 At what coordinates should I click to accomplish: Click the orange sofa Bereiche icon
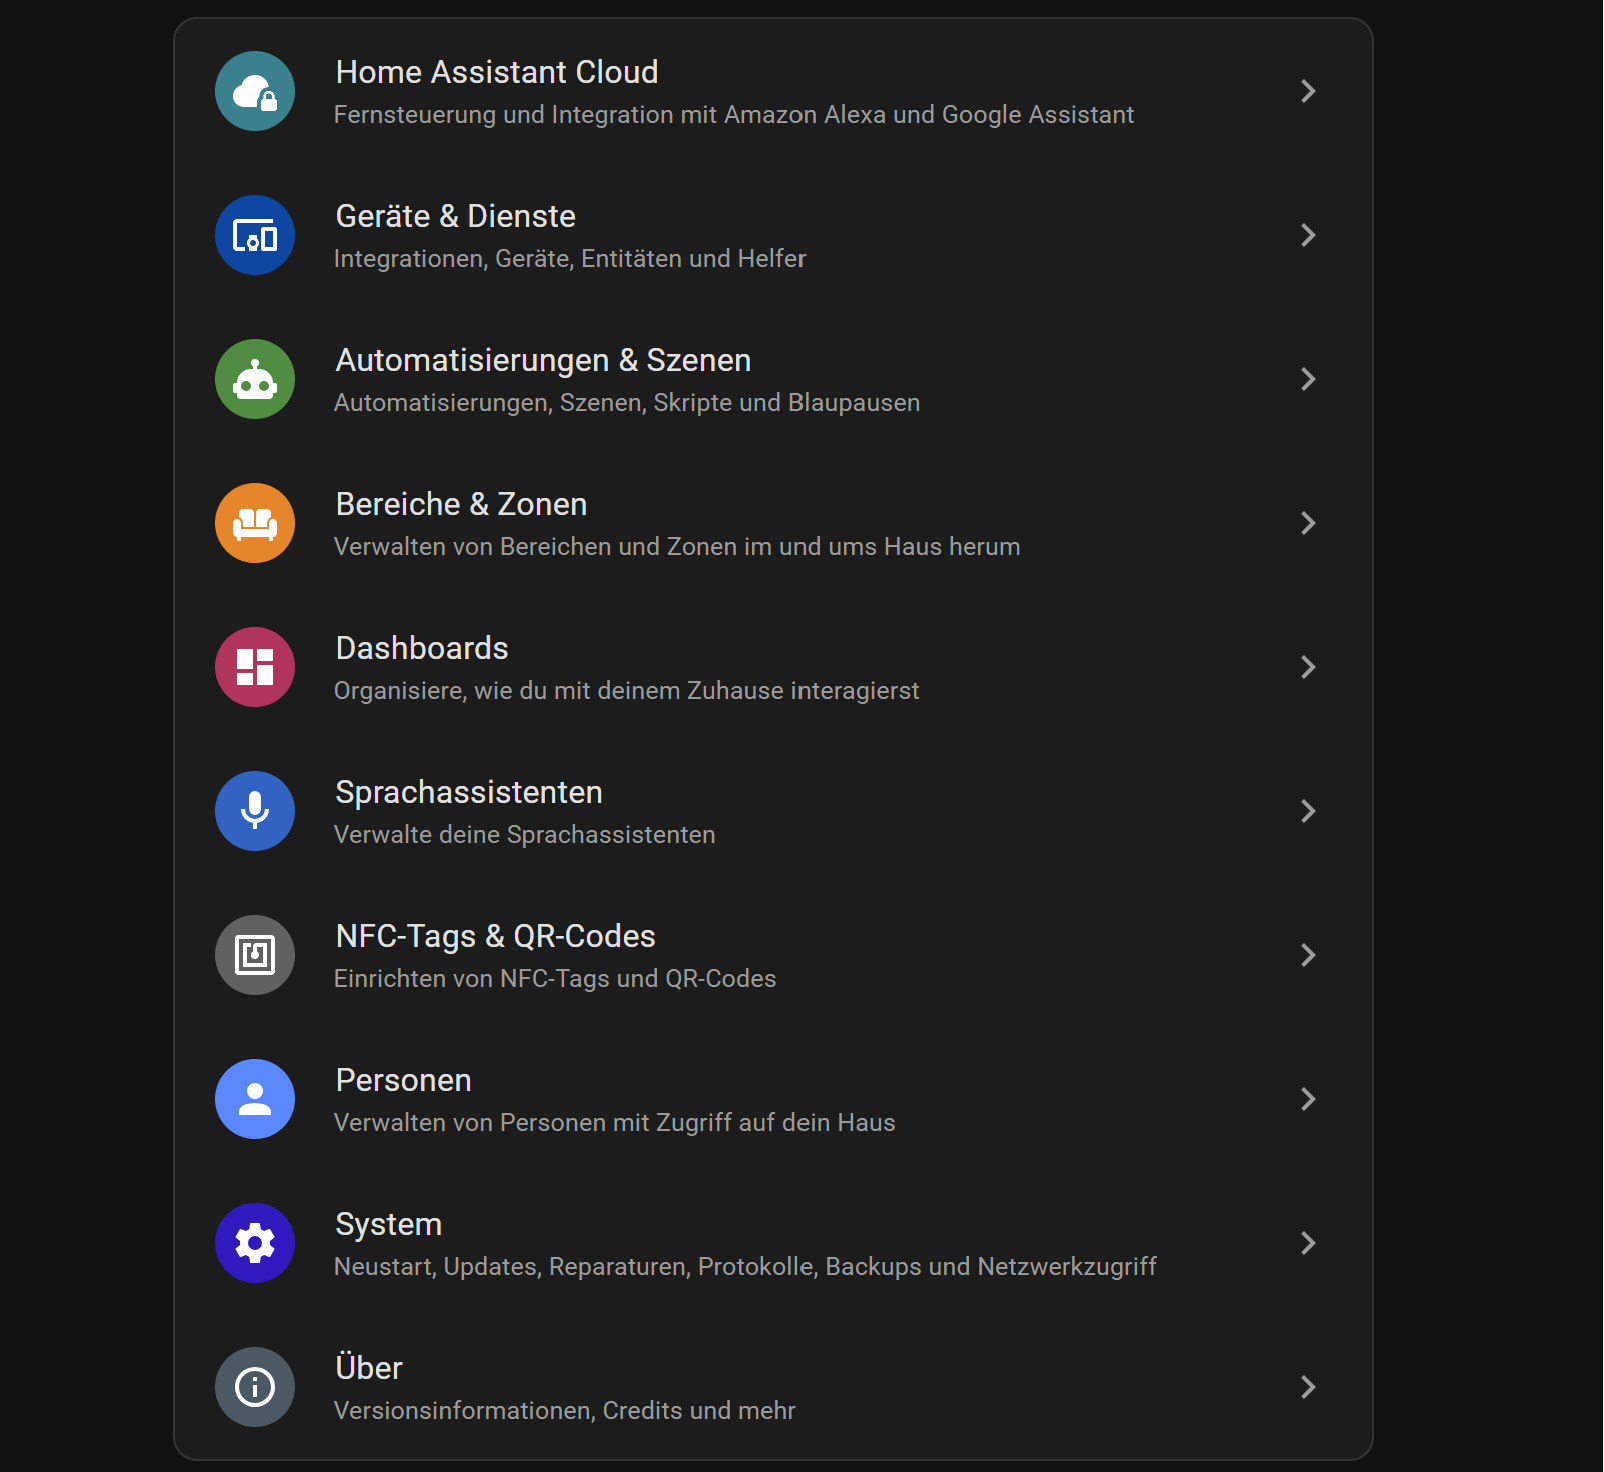255,523
